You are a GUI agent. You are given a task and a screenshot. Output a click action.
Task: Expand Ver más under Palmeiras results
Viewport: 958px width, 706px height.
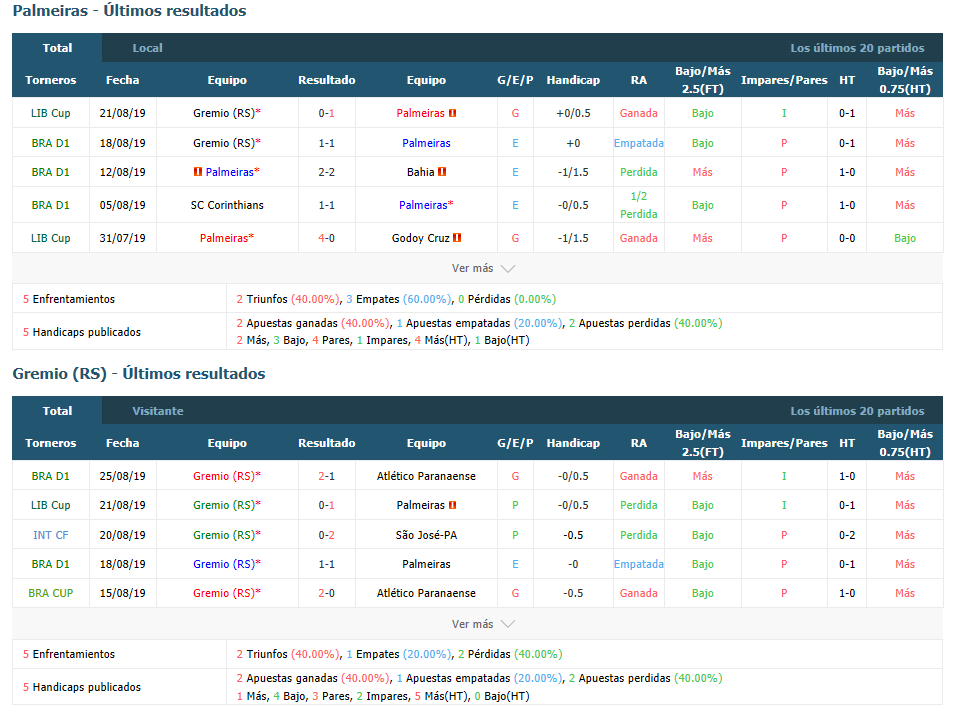[483, 268]
